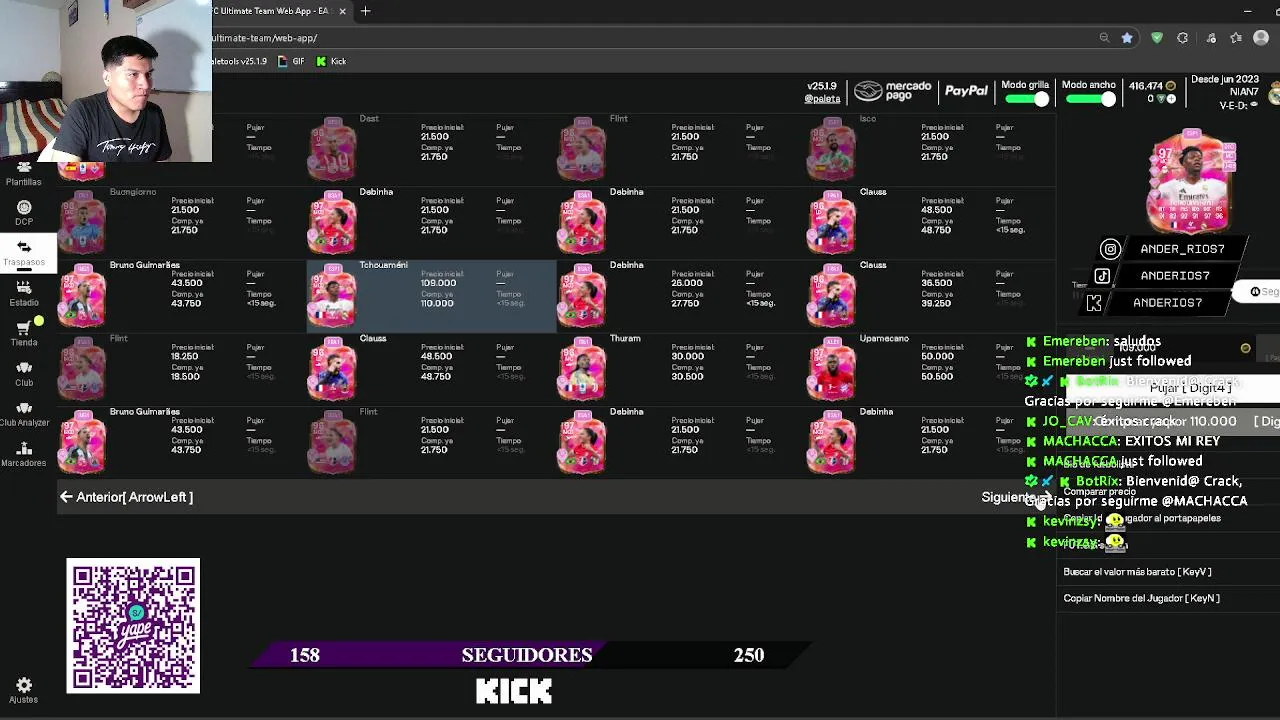Viewport: 1280px width, 720px height.
Task: Click the V-E-D record eye icon
Action: point(1255,105)
